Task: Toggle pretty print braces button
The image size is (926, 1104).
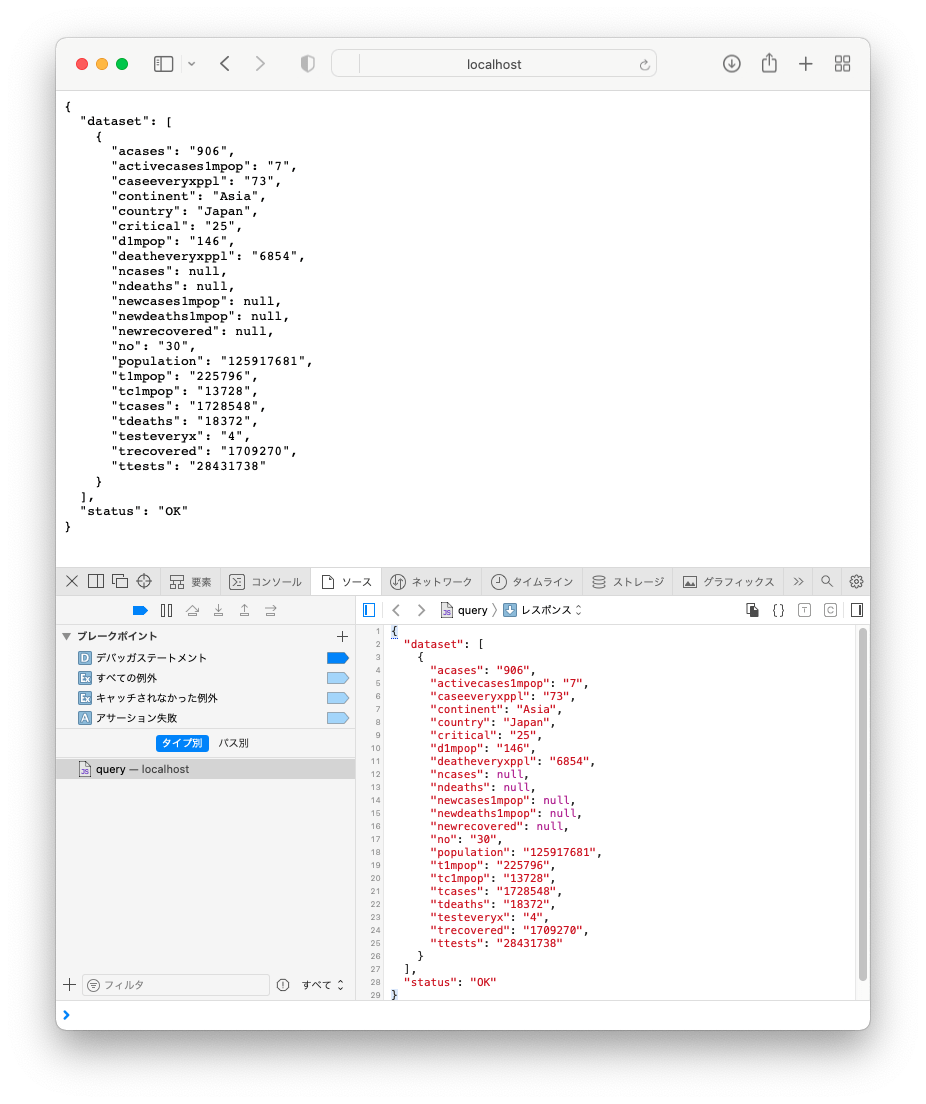Action: tap(778, 610)
